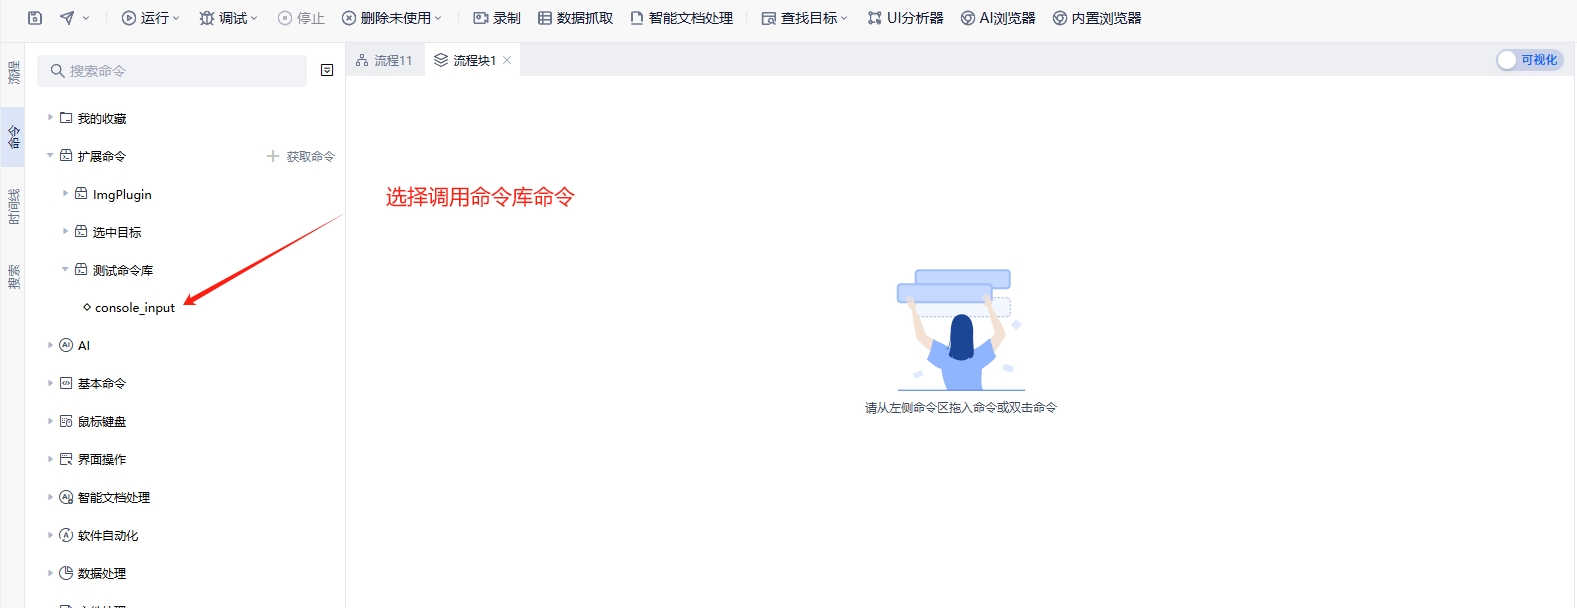Click the AI category icon in the tree
This screenshot has width=1577, height=608.
pyautogui.click(x=66, y=345)
